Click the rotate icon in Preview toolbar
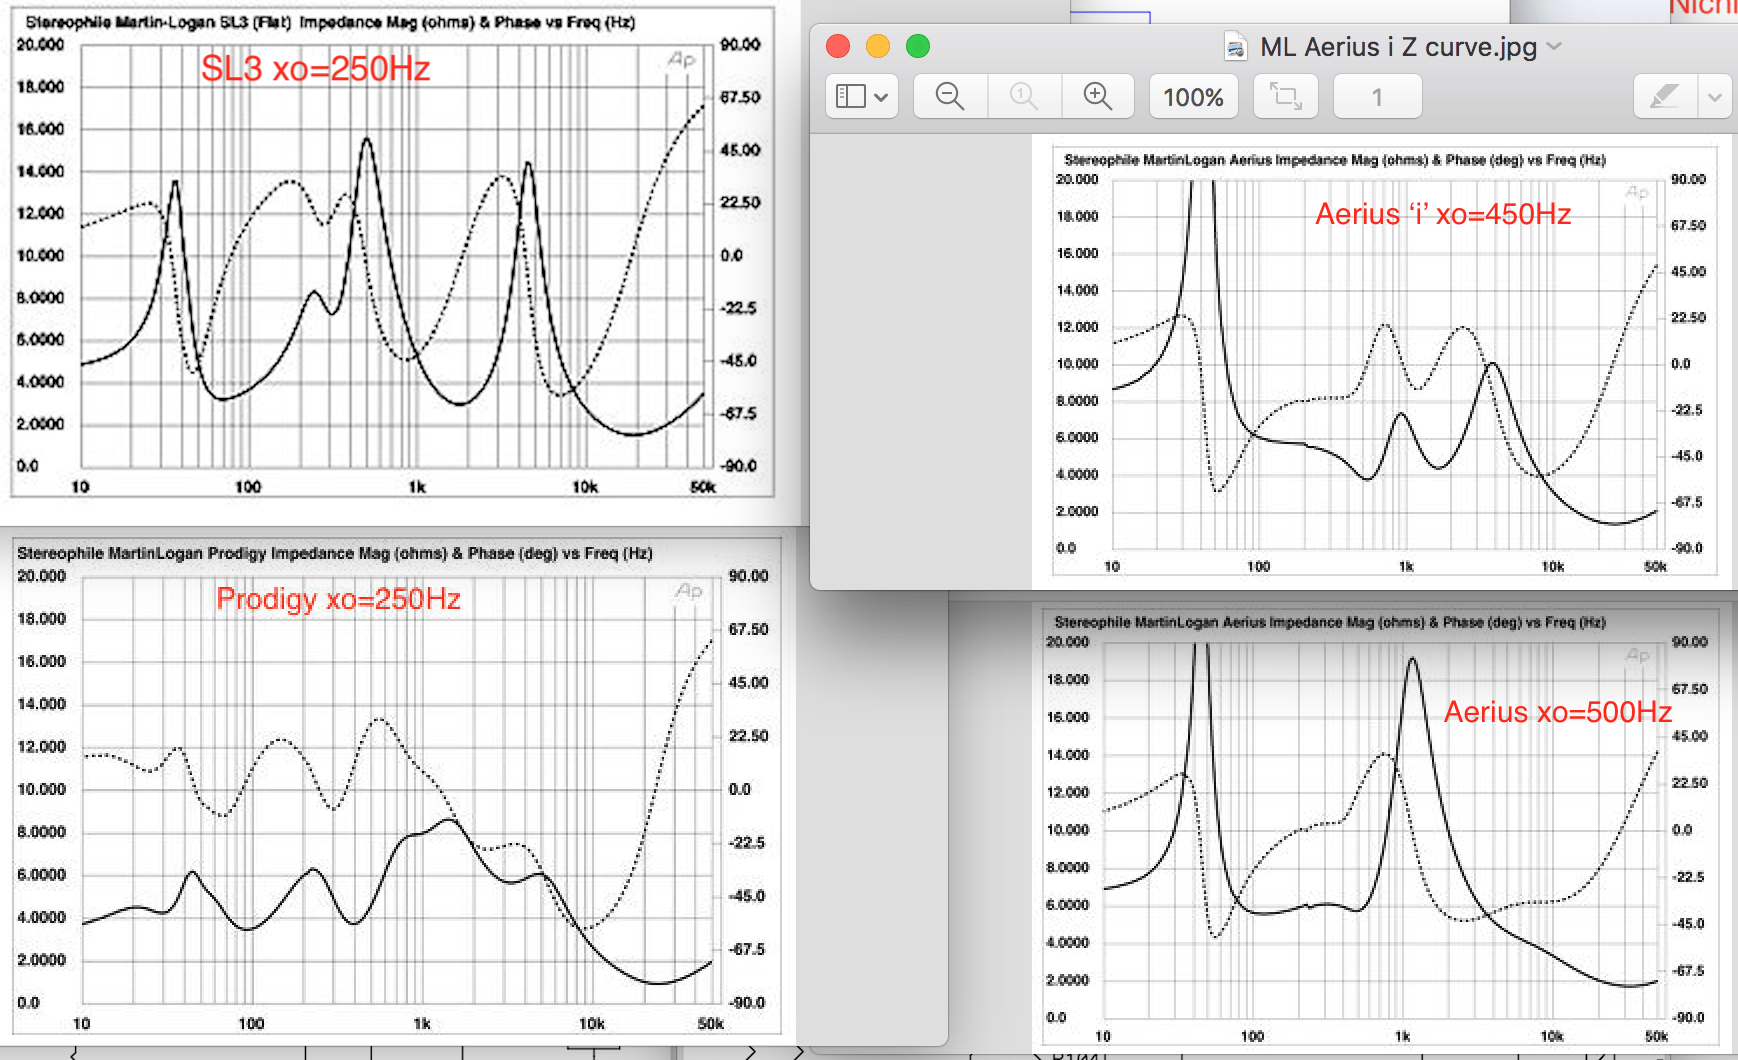 pos(1286,97)
